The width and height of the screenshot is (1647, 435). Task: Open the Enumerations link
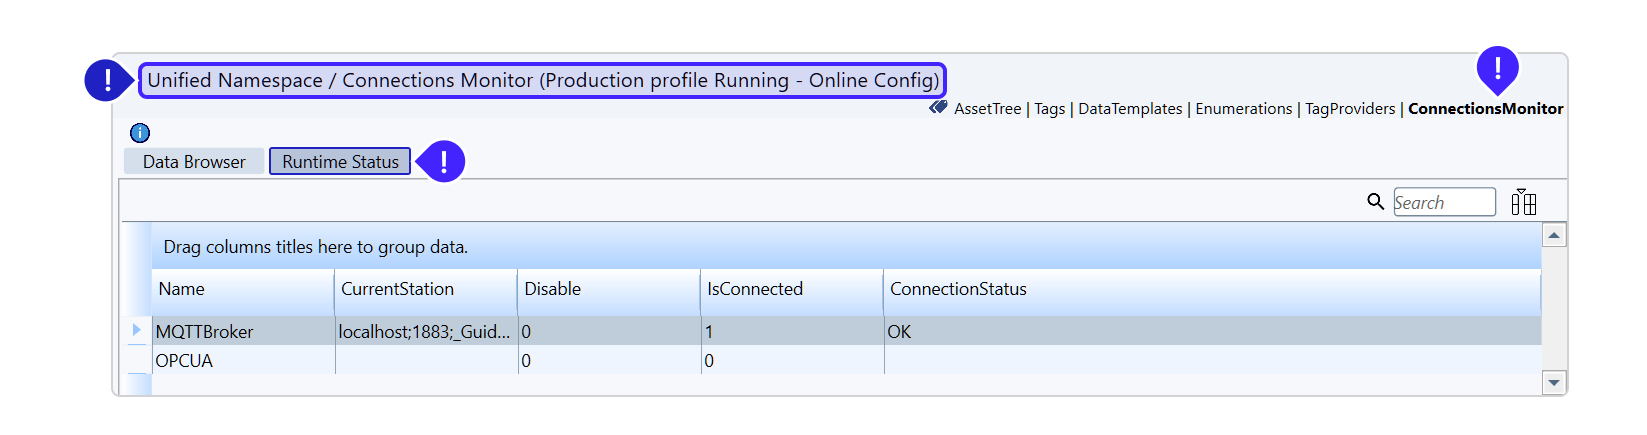[1243, 109]
